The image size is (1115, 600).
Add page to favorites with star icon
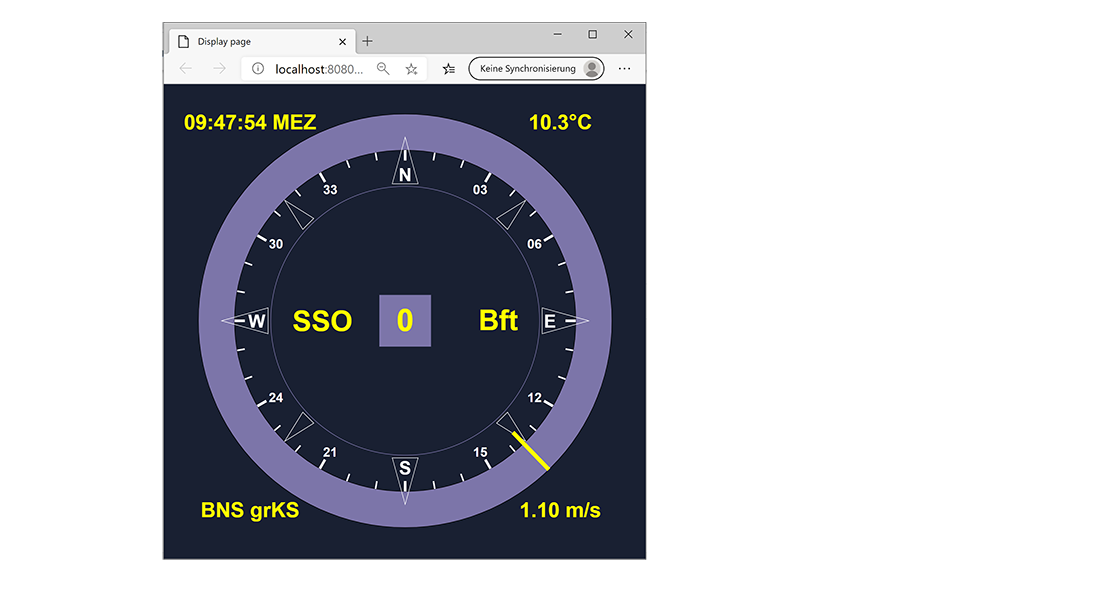point(411,69)
